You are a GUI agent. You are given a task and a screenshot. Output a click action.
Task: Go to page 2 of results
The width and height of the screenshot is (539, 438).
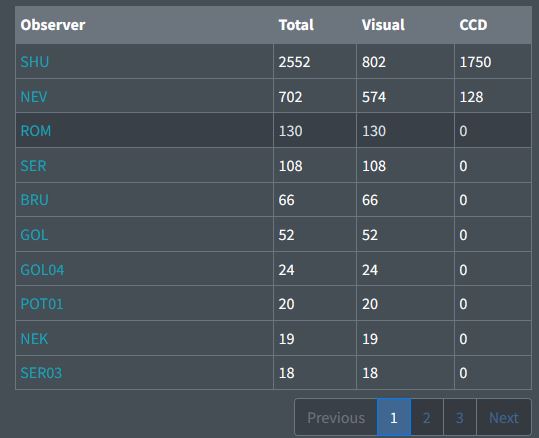[x=427, y=417]
